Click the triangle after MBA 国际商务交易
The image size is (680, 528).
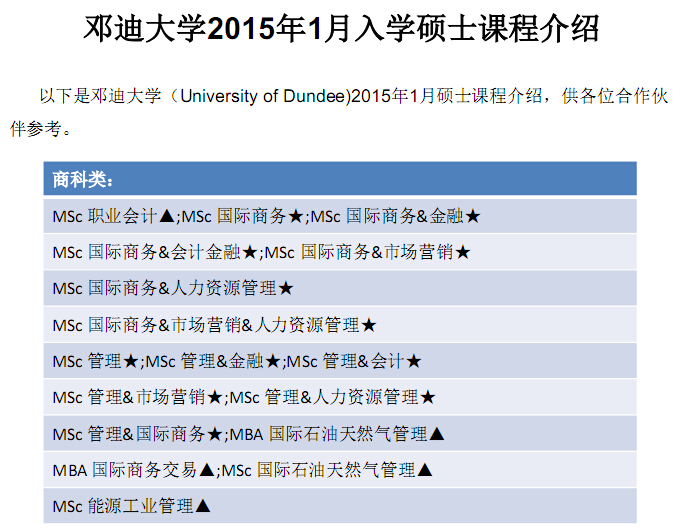205,469
